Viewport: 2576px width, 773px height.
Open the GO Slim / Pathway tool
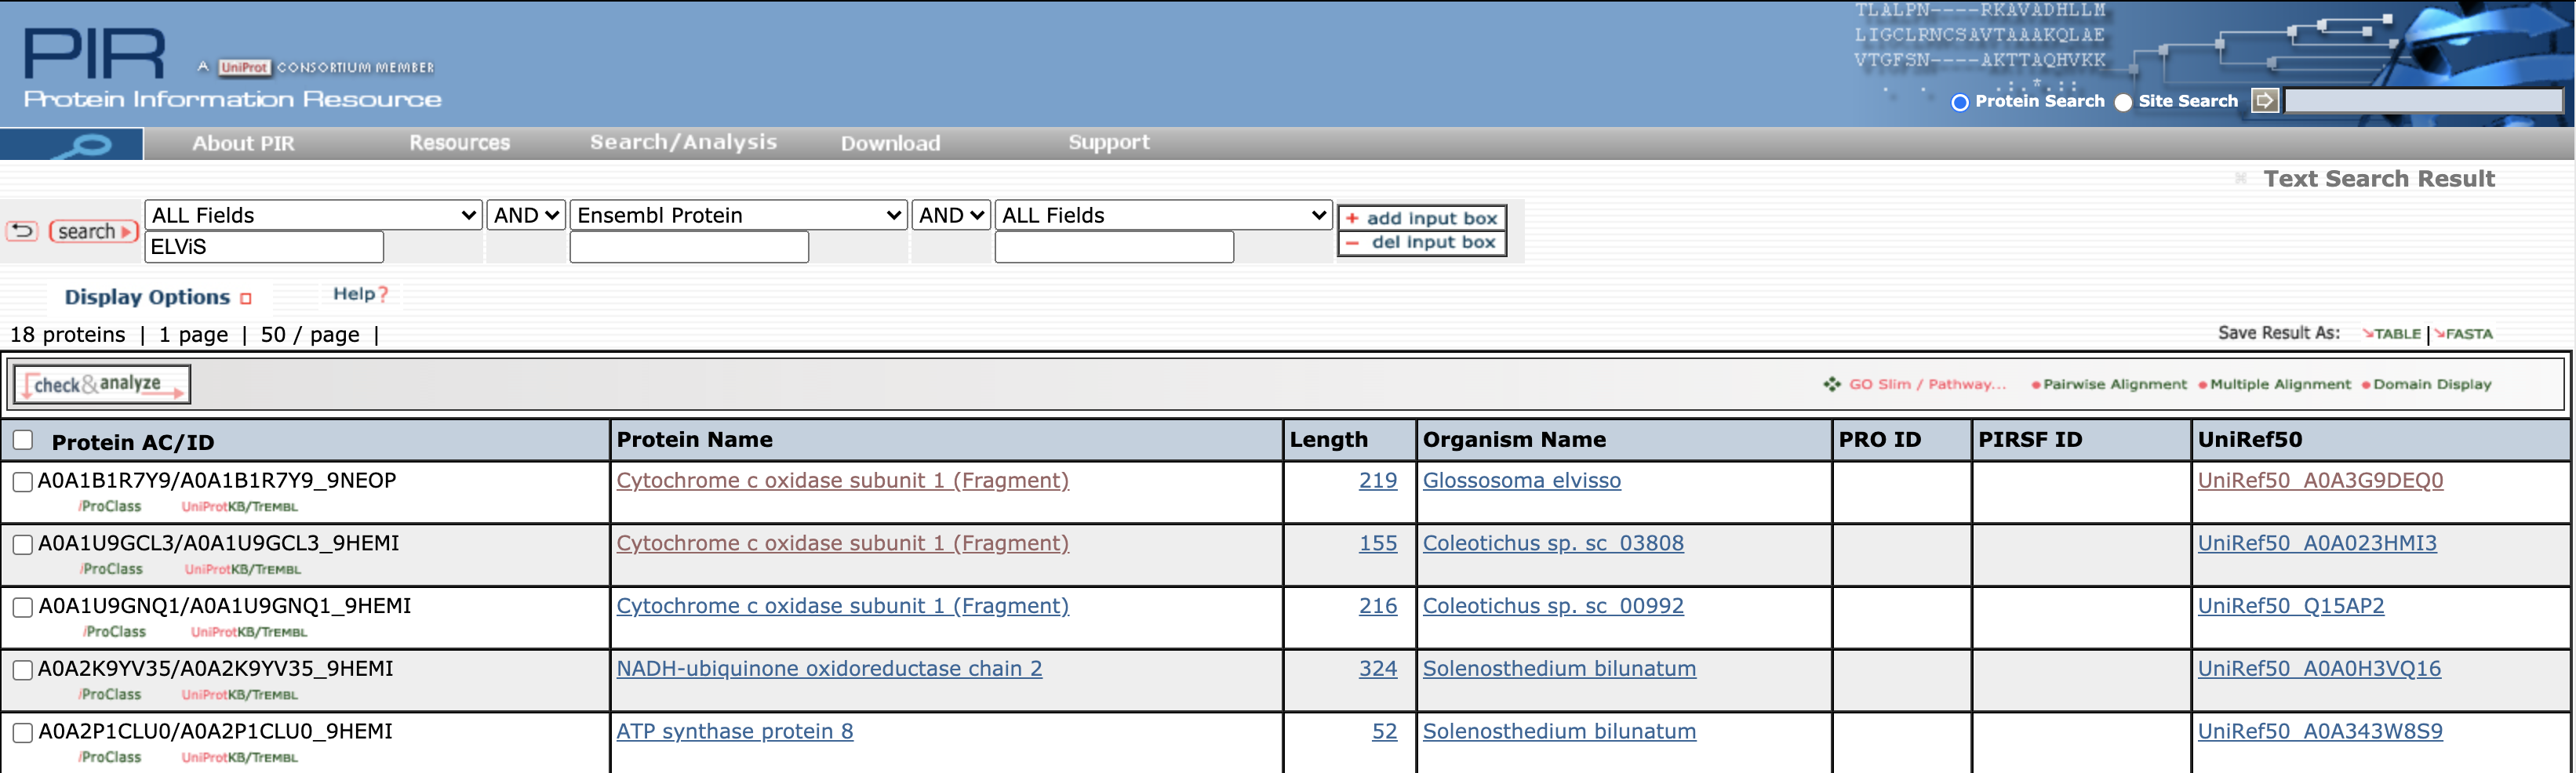click(1925, 385)
